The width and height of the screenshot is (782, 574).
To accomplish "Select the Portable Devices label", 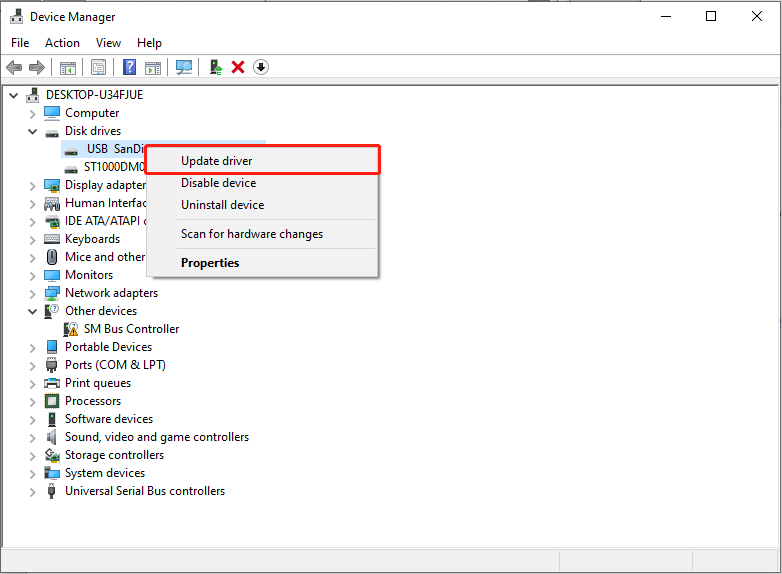I will (x=108, y=347).
